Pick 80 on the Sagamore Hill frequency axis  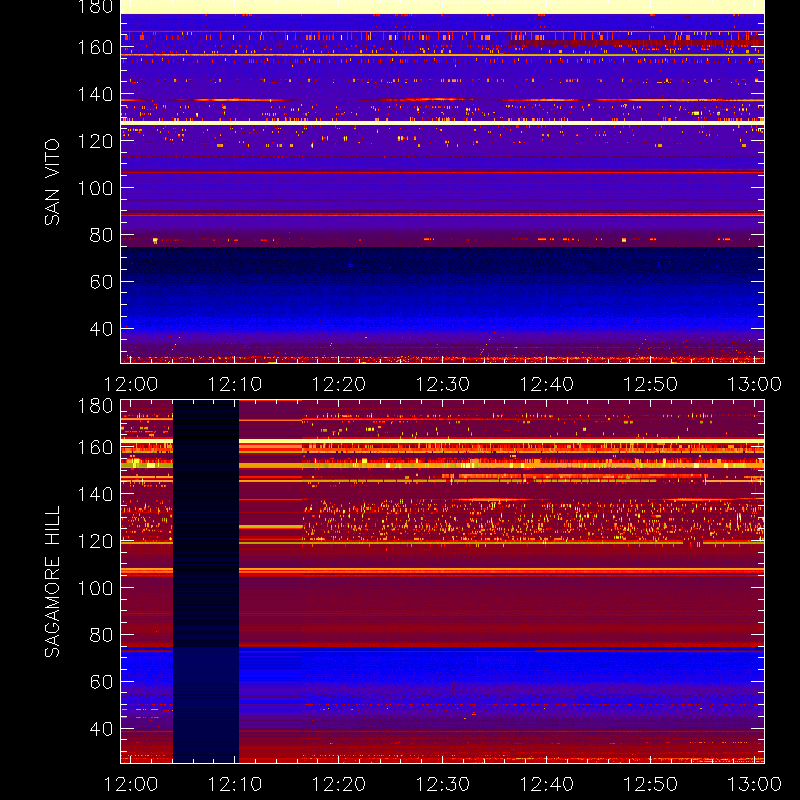click(x=101, y=635)
